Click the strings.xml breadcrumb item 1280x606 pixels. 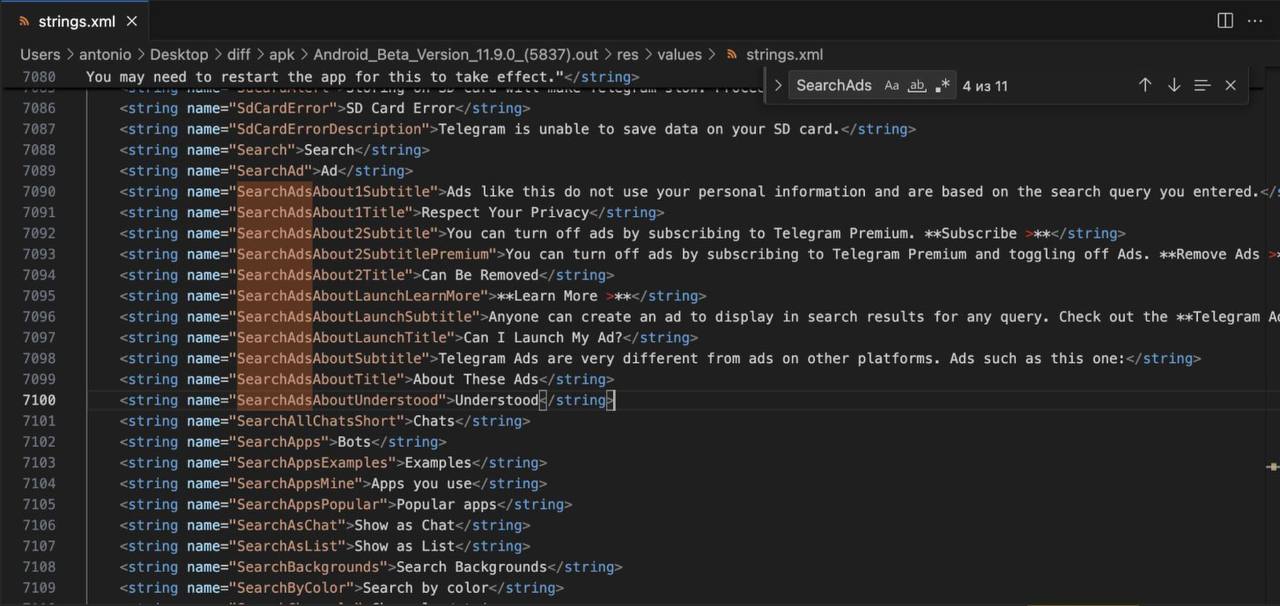[x=784, y=55]
